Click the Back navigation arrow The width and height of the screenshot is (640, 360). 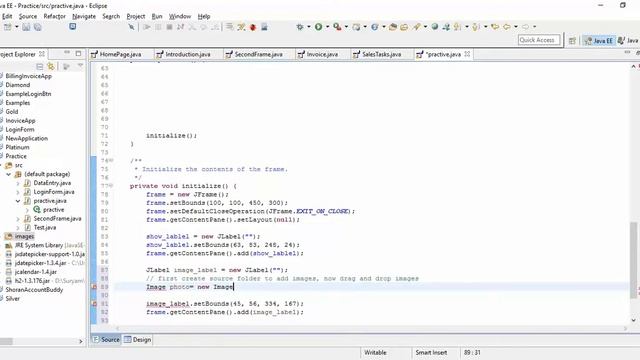click(507, 27)
